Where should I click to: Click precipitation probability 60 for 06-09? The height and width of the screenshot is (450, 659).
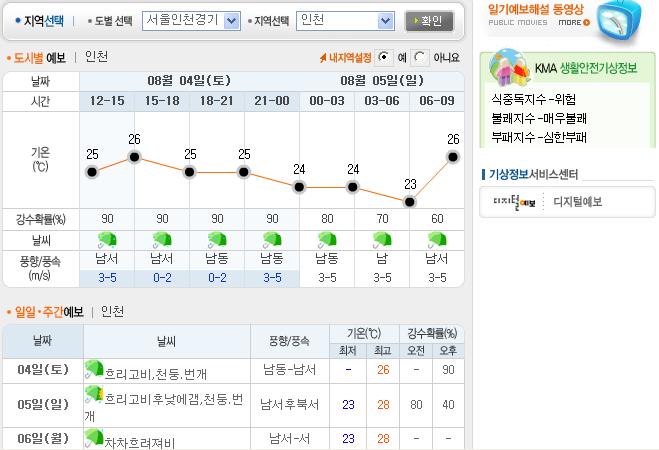[437, 219]
